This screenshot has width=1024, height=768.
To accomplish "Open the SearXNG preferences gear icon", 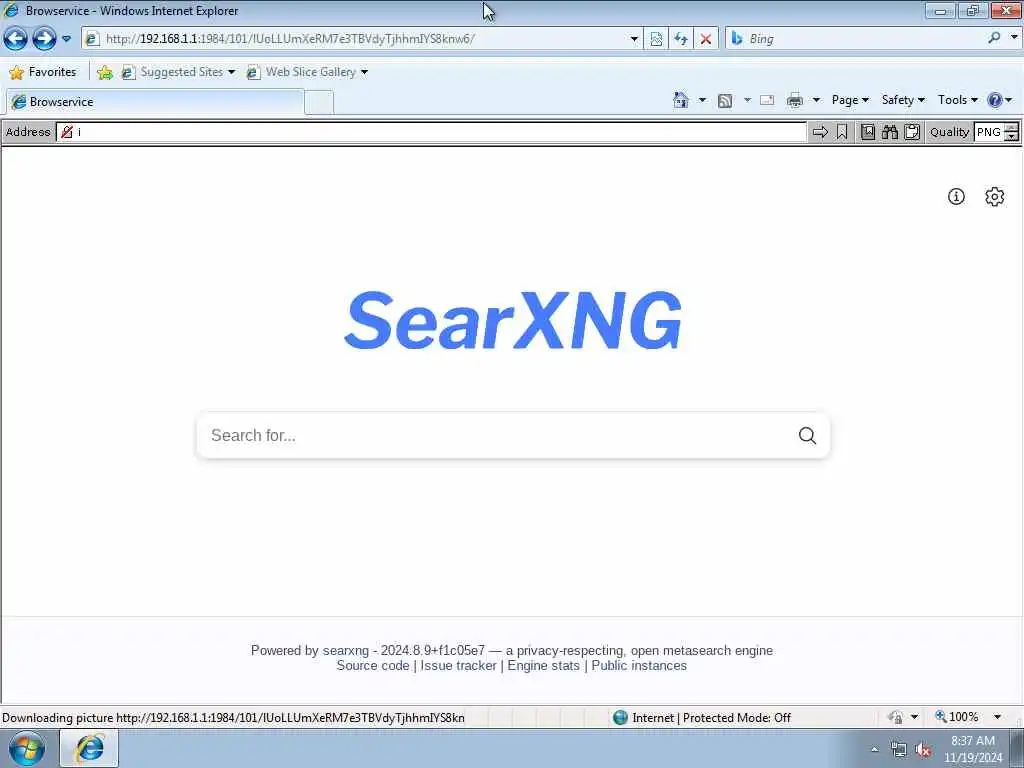I will (x=994, y=197).
